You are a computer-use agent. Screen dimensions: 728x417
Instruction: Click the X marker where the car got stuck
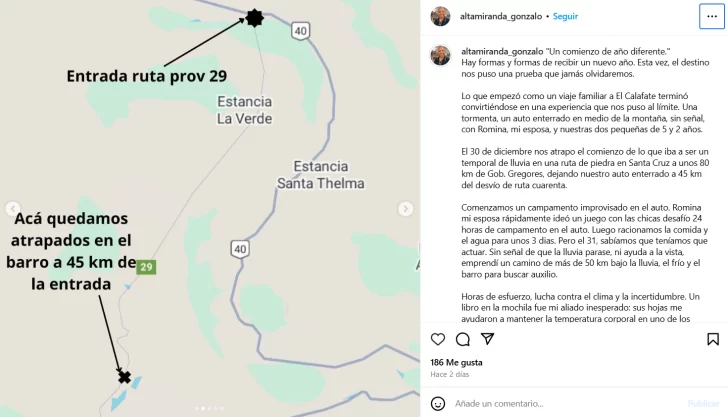click(x=124, y=377)
